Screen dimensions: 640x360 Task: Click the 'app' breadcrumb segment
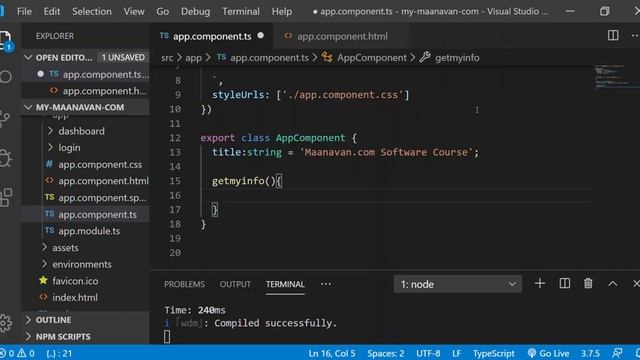[193, 58]
